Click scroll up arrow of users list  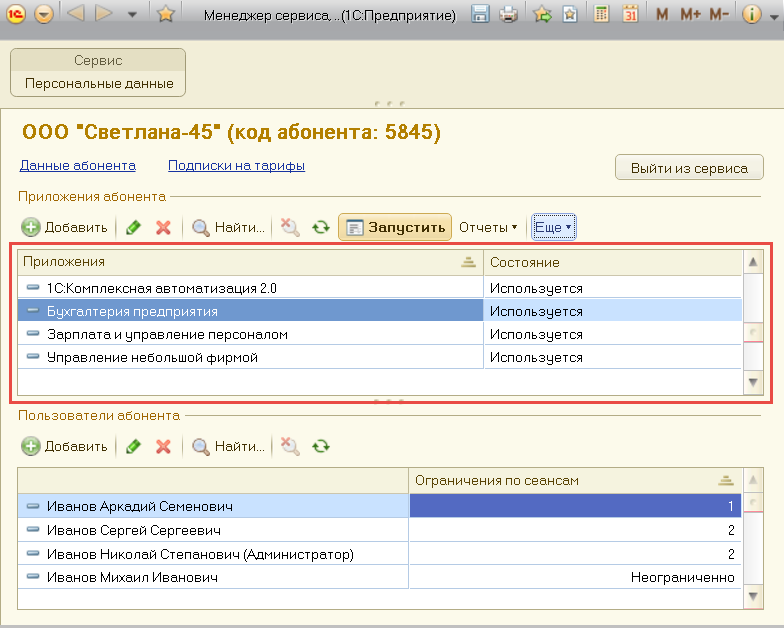pos(753,480)
